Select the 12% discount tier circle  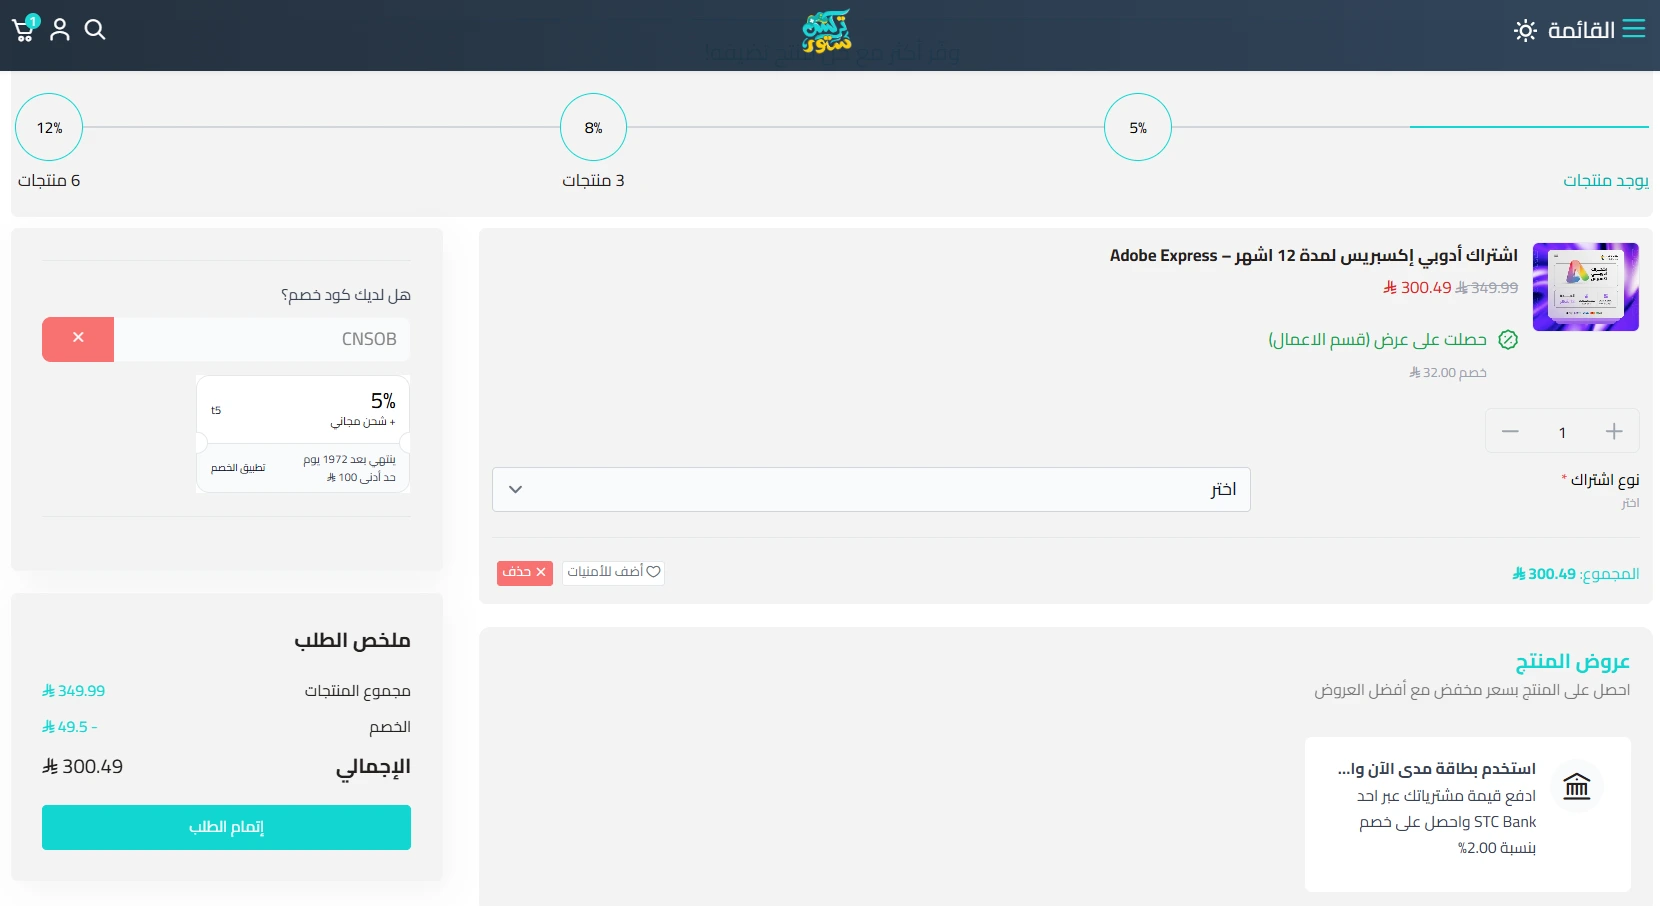pyautogui.click(x=49, y=127)
